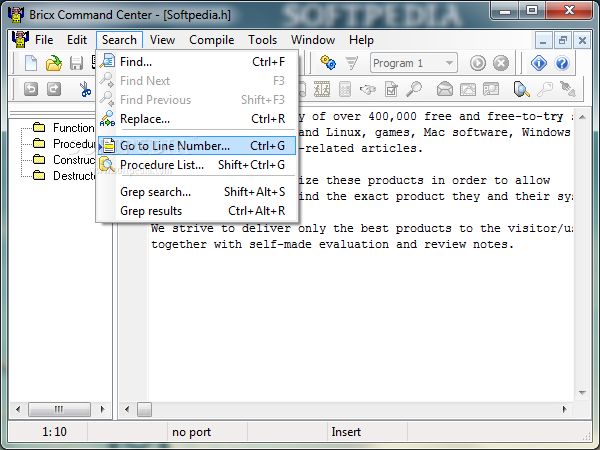Click the 'Insert' status bar entry
Image resolution: width=600 pixels, height=450 pixels.
[x=346, y=432]
